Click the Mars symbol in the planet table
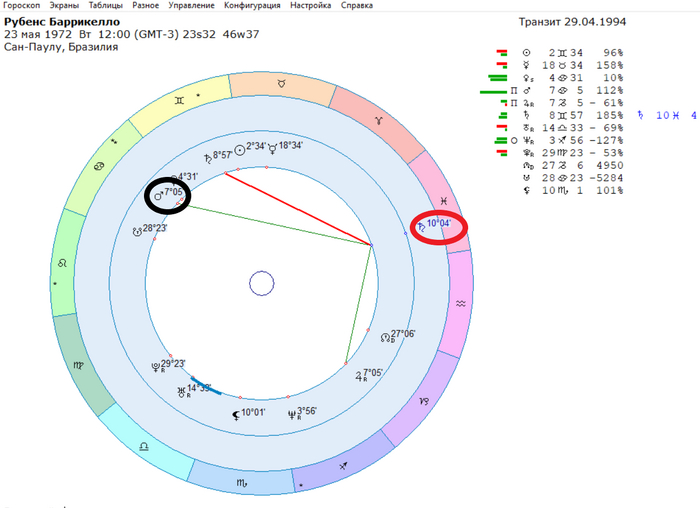700x508 pixels. click(x=527, y=90)
